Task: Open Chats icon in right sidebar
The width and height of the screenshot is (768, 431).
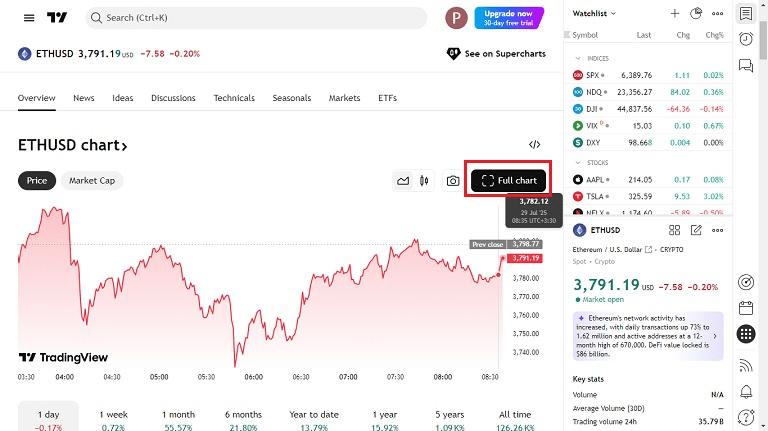Action: click(746, 65)
